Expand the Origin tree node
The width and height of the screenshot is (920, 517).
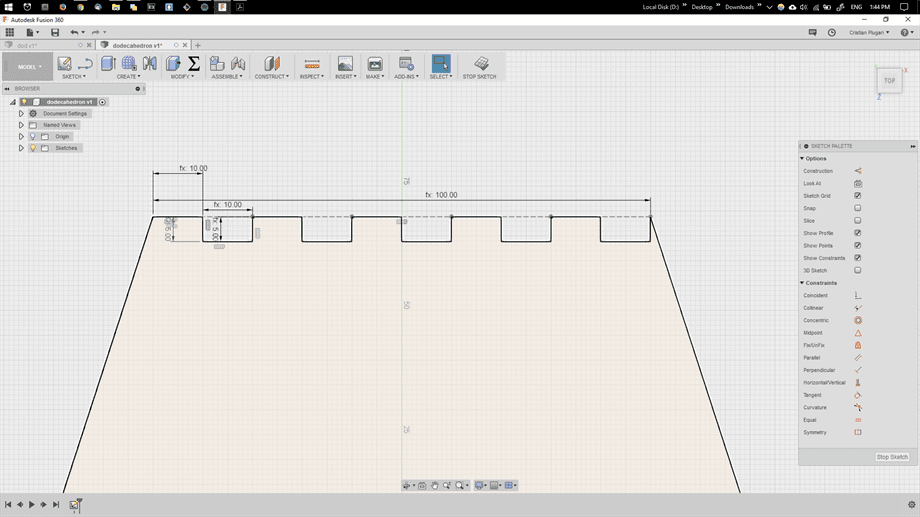(x=21, y=136)
